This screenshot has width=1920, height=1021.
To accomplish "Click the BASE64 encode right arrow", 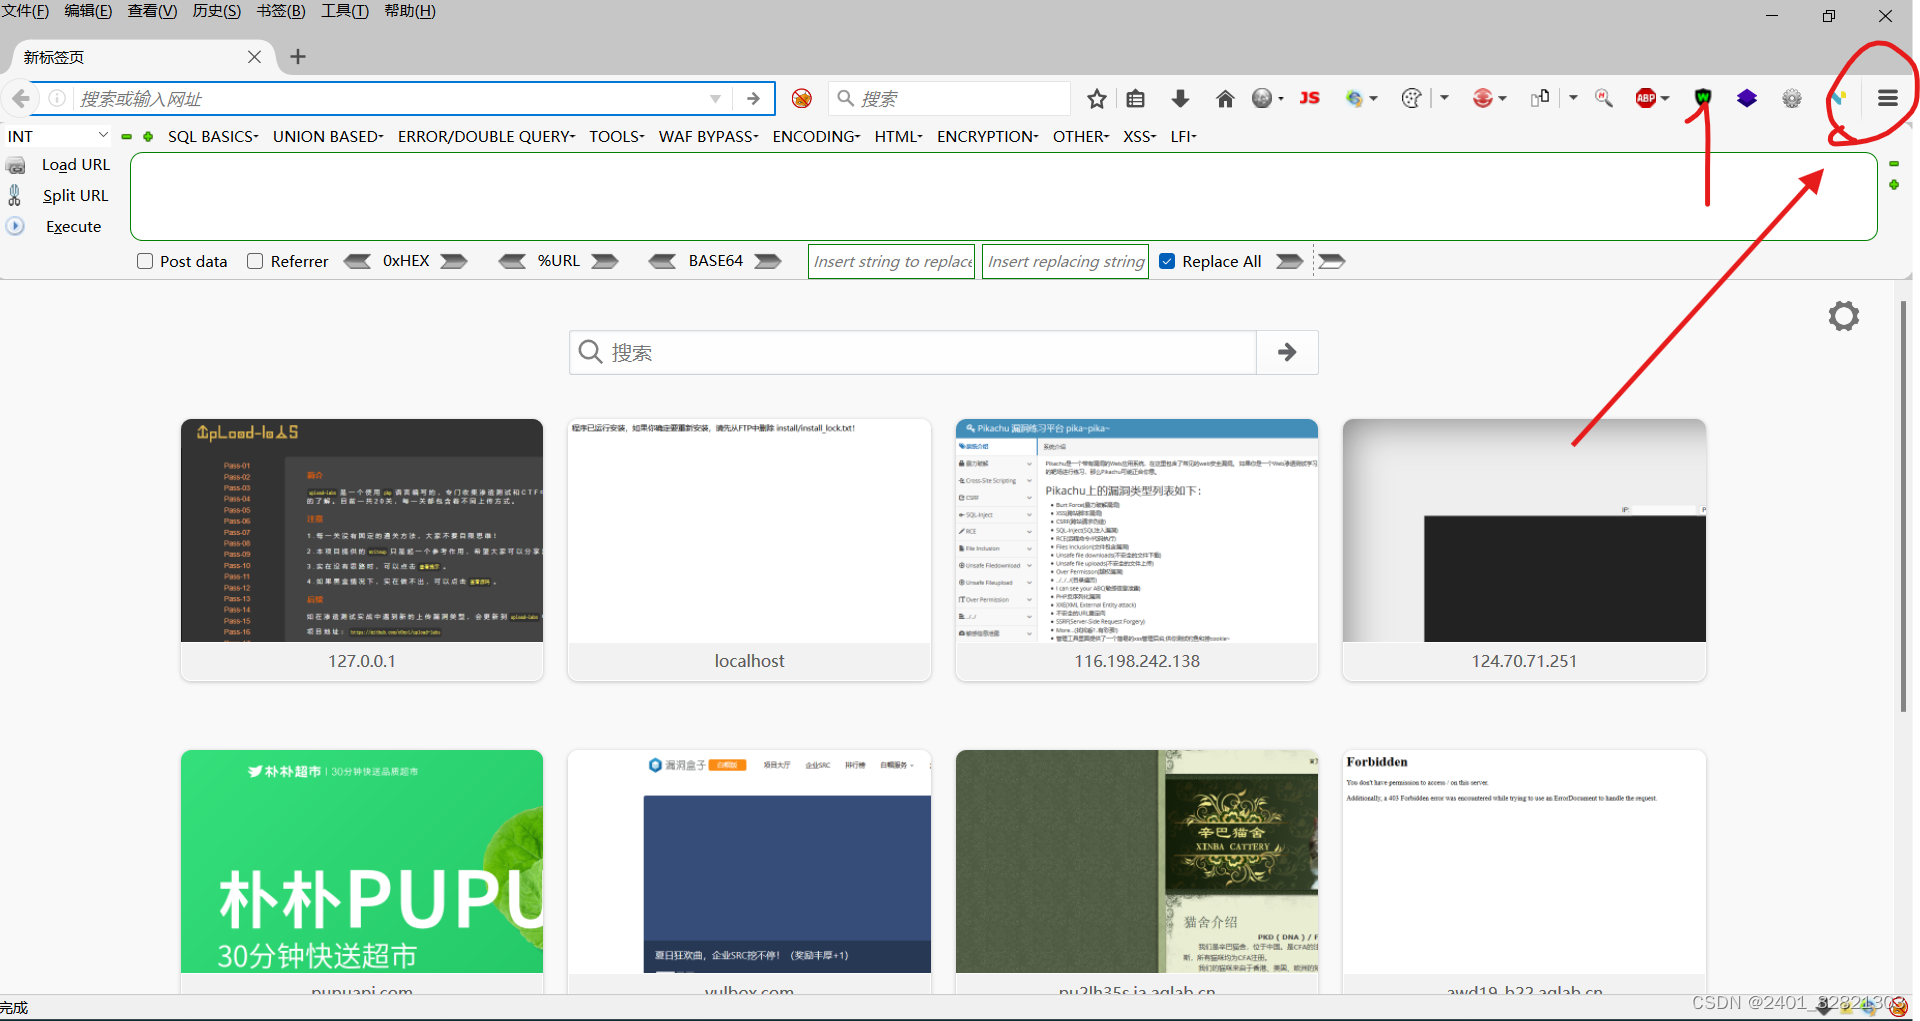I will pyautogui.click(x=768, y=261).
